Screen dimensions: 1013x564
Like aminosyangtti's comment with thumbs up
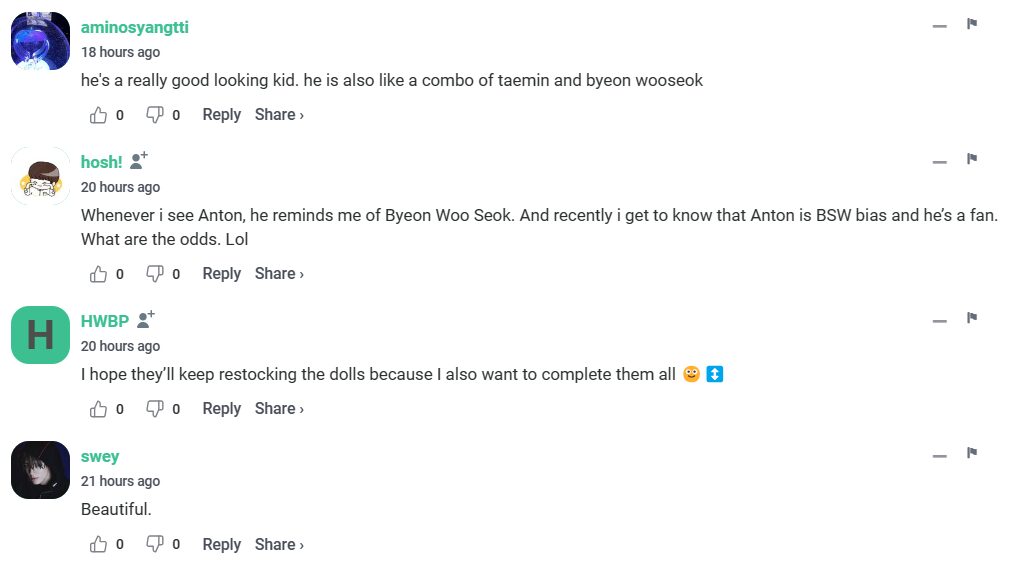98,115
